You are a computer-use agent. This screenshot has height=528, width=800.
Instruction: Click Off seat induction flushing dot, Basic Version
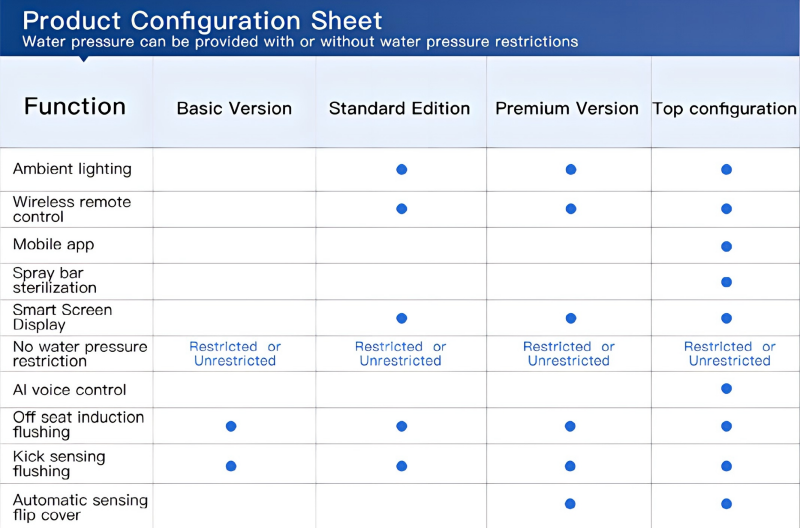231,426
